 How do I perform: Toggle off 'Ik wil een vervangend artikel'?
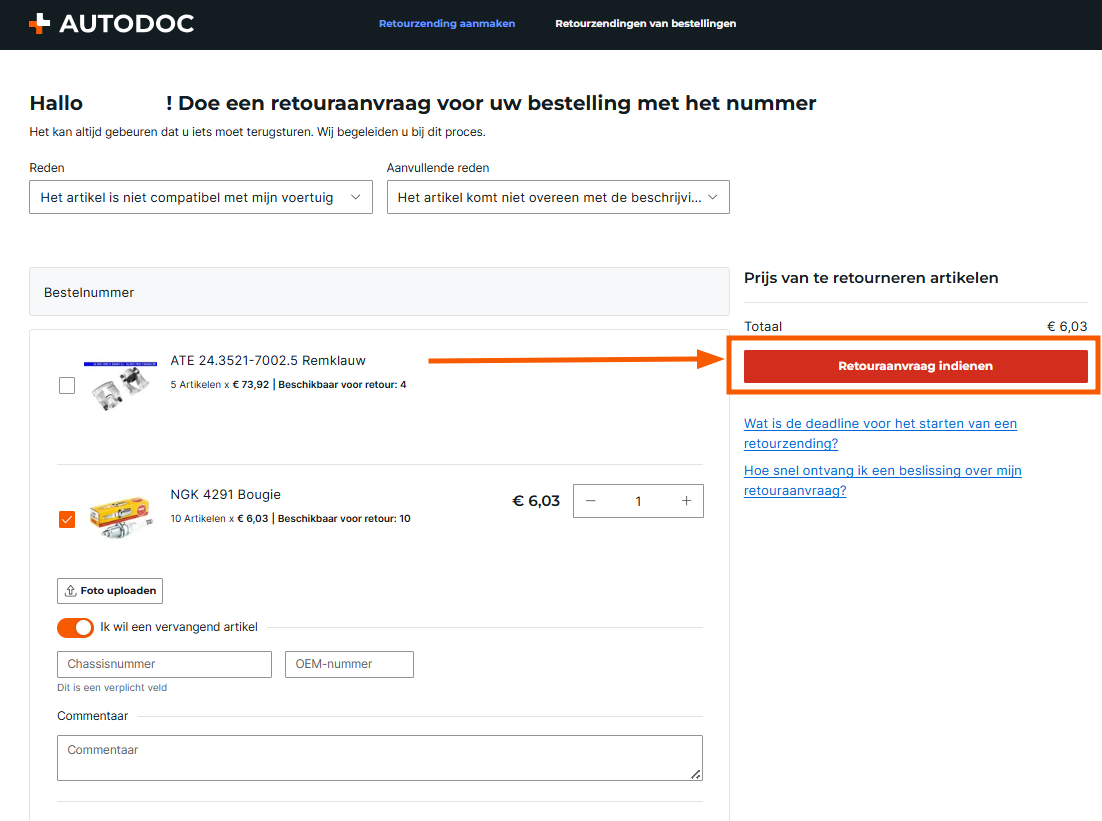75,628
